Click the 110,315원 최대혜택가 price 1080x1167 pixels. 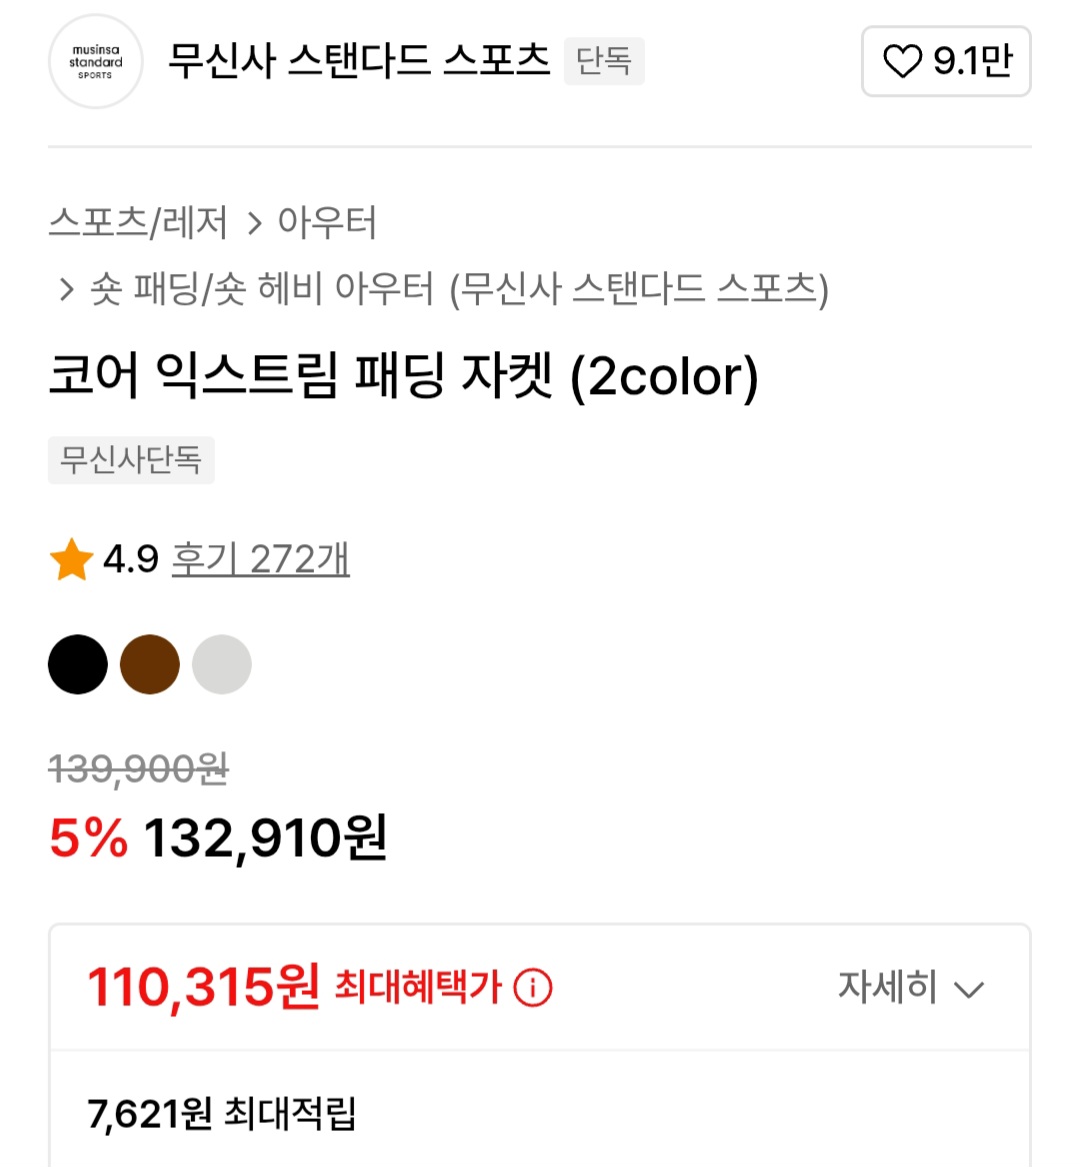point(203,988)
